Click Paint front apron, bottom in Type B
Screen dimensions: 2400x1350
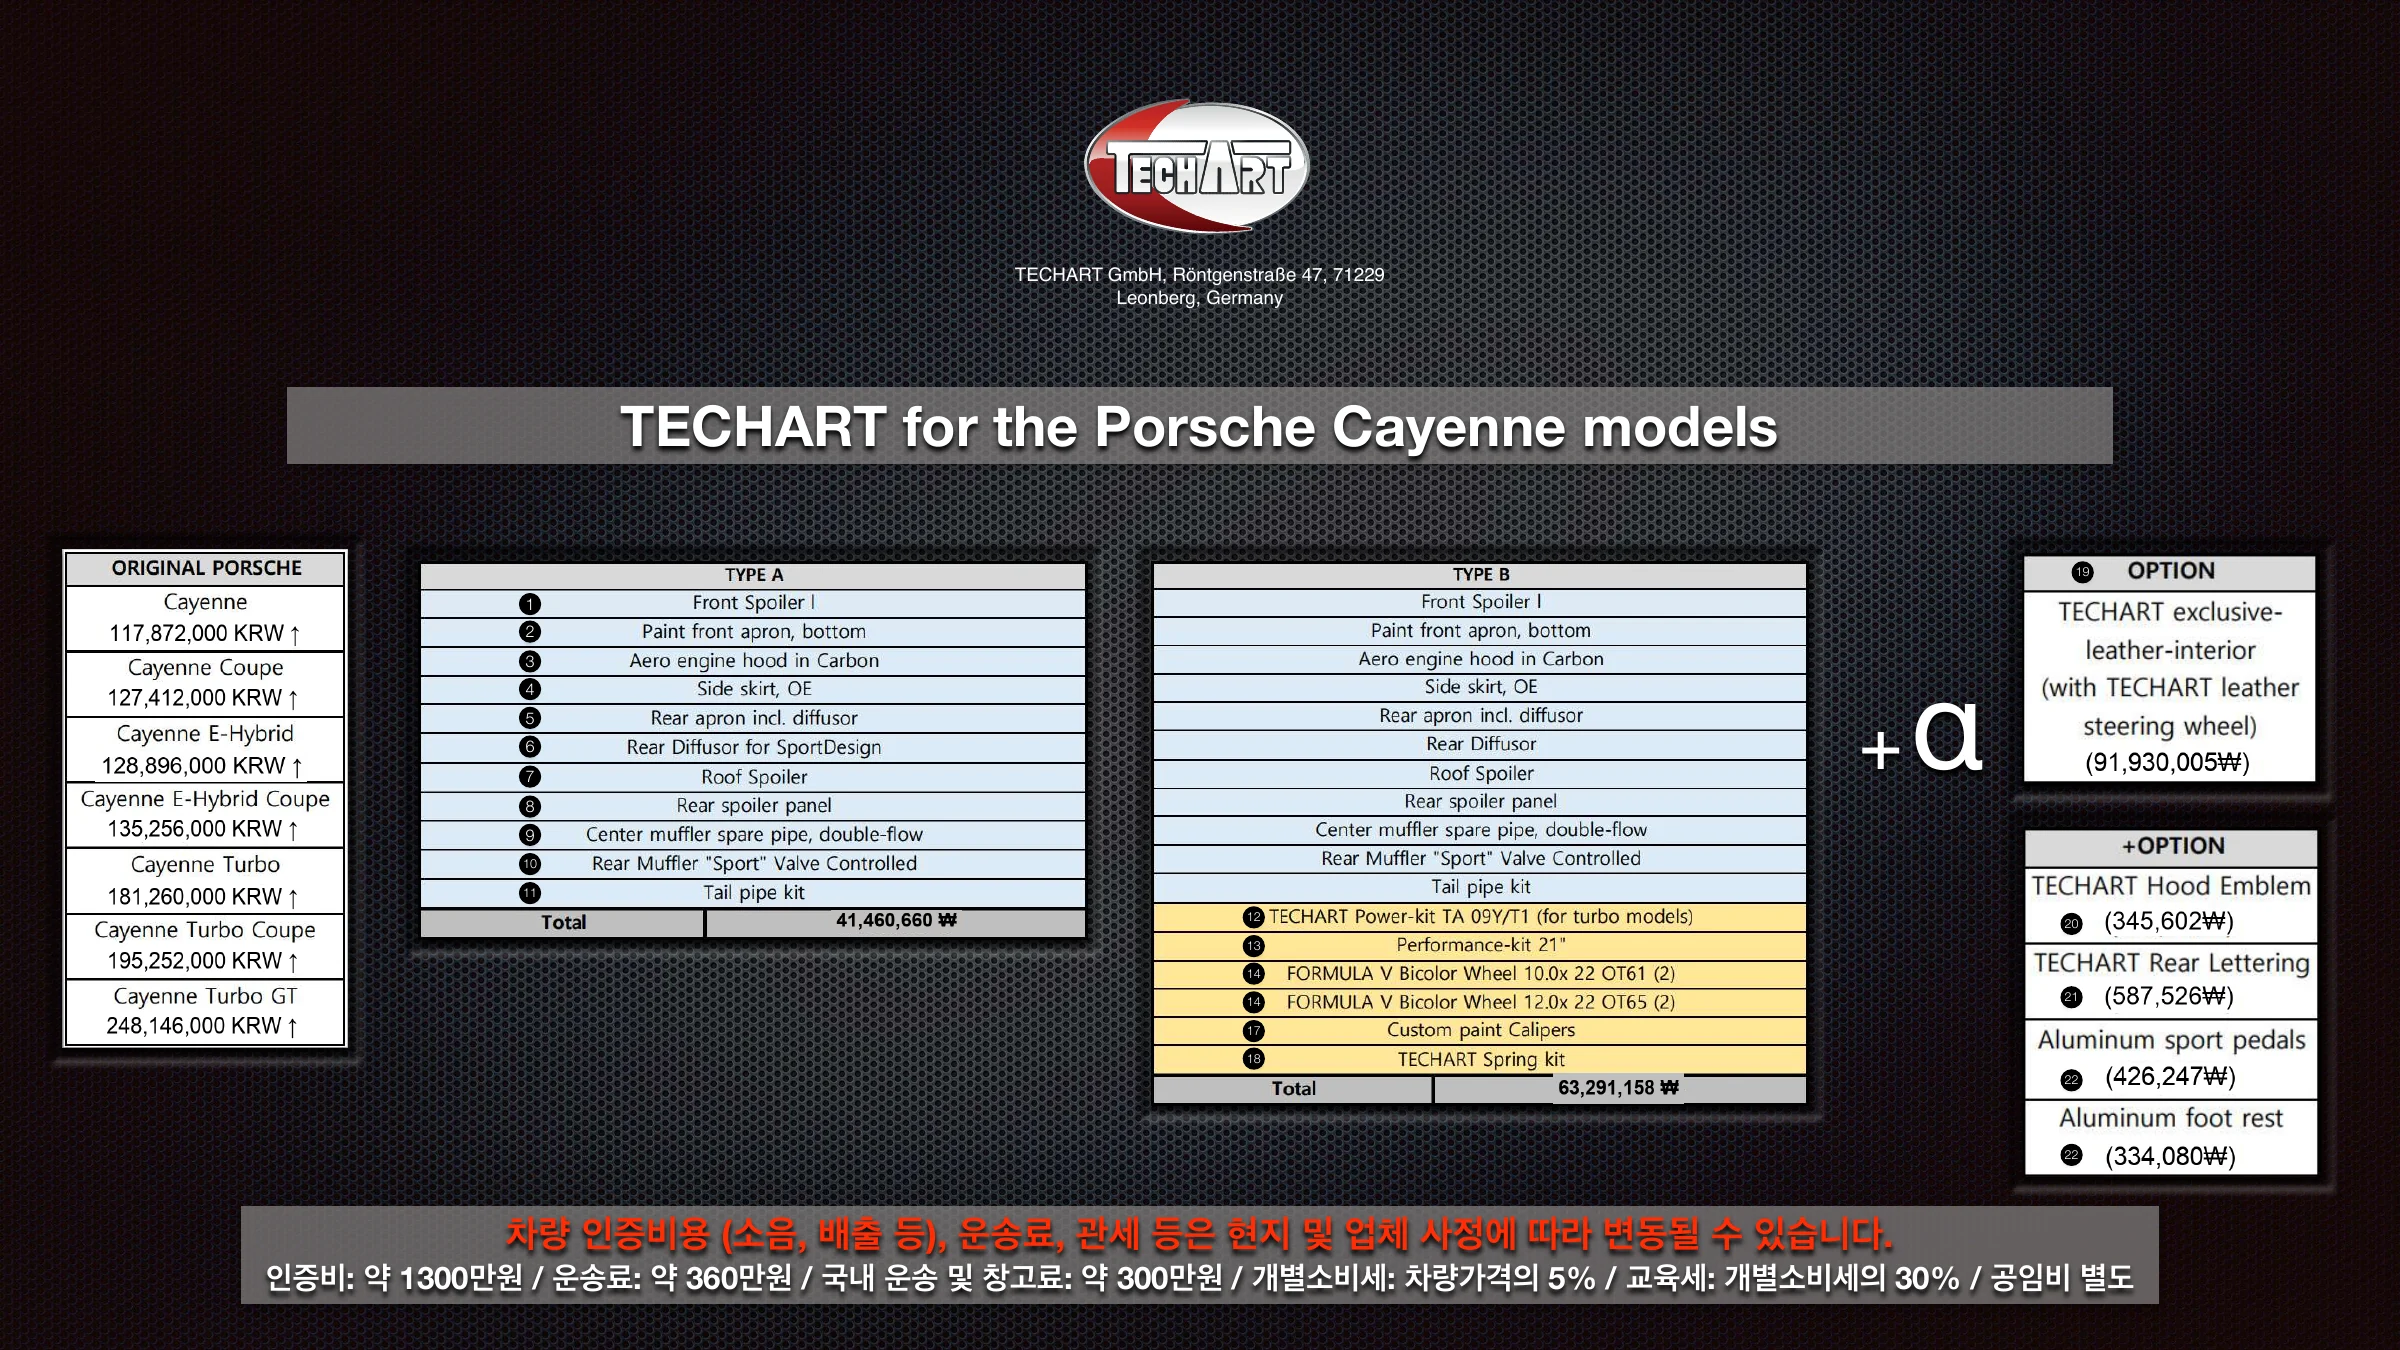1480,631
